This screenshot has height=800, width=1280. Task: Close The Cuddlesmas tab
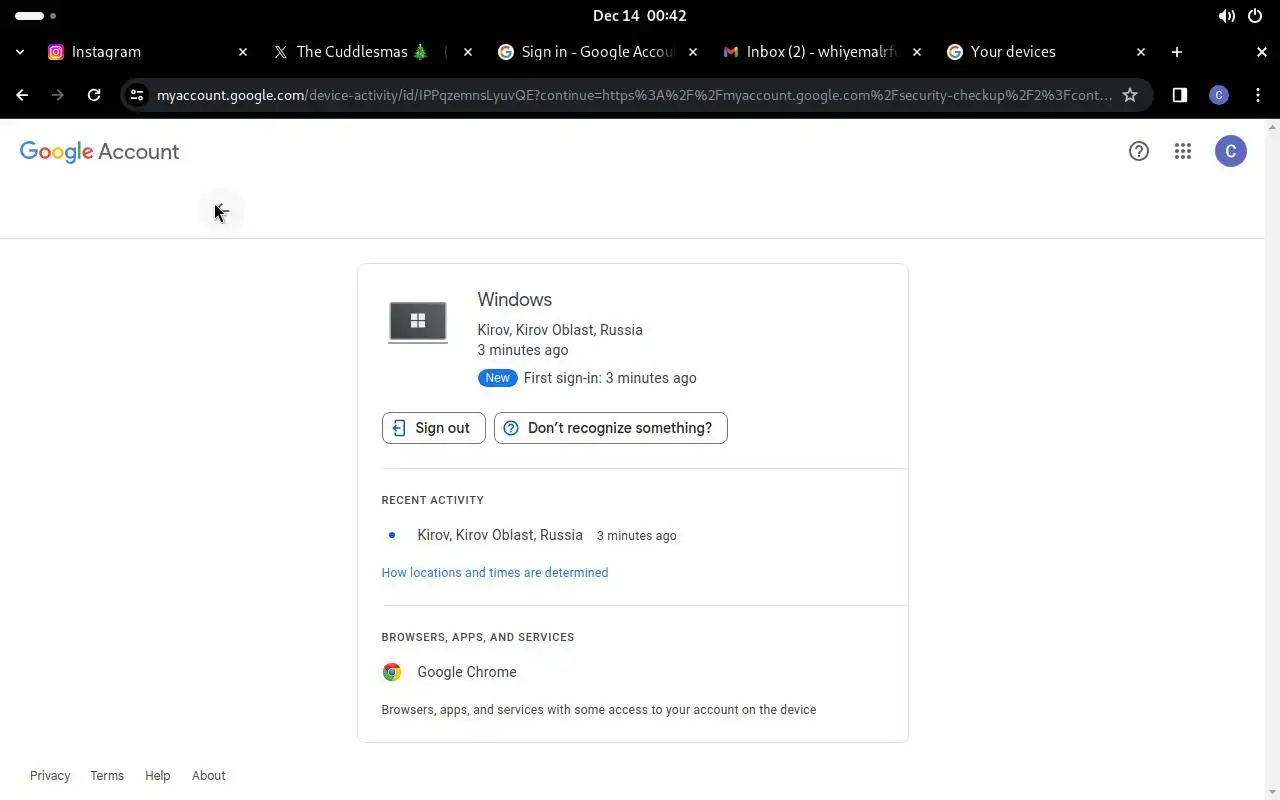467,52
